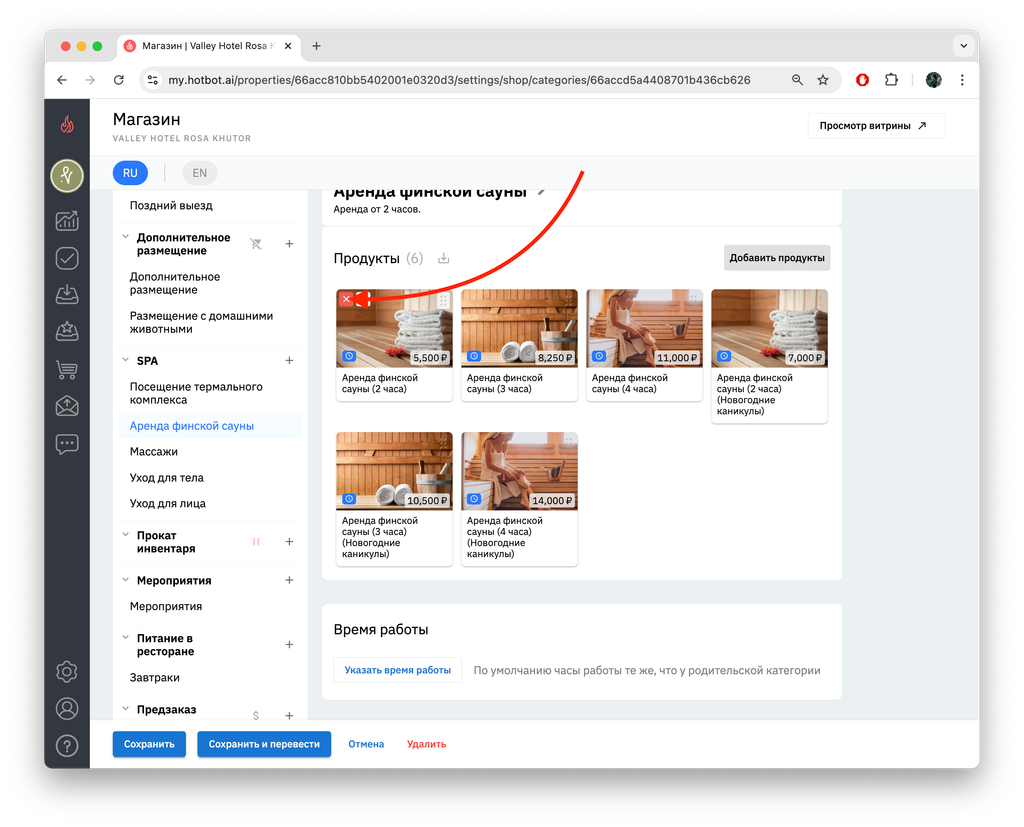Click the dollar icon next to Предзаказ
Viewport: 1024px width, 827px height.
tap(255, 715)
